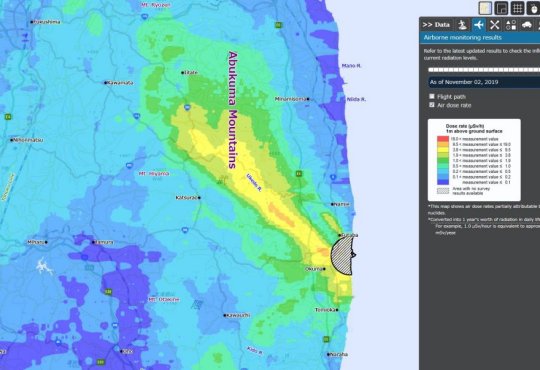The height and width of the screenshot is (370, 540).
Task: Collapse the >> Data panel
Action: pos(436,25)
